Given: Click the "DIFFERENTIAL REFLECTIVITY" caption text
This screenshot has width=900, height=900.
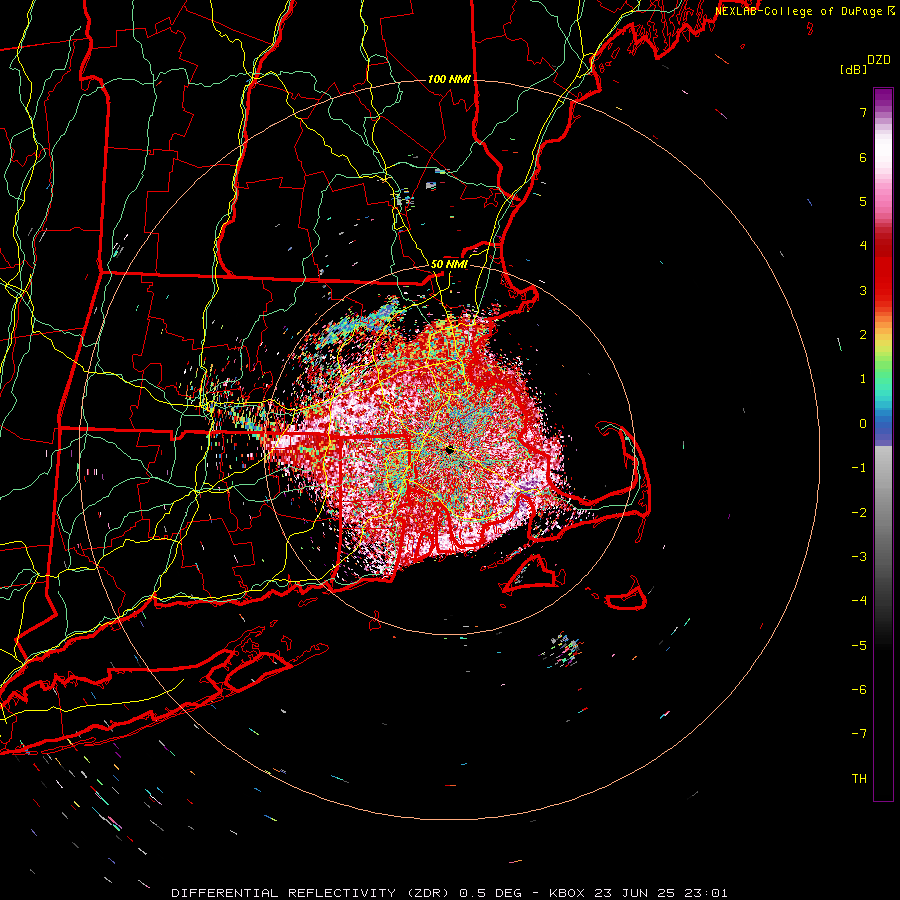Looking at the screenshot, I should 284,893.
